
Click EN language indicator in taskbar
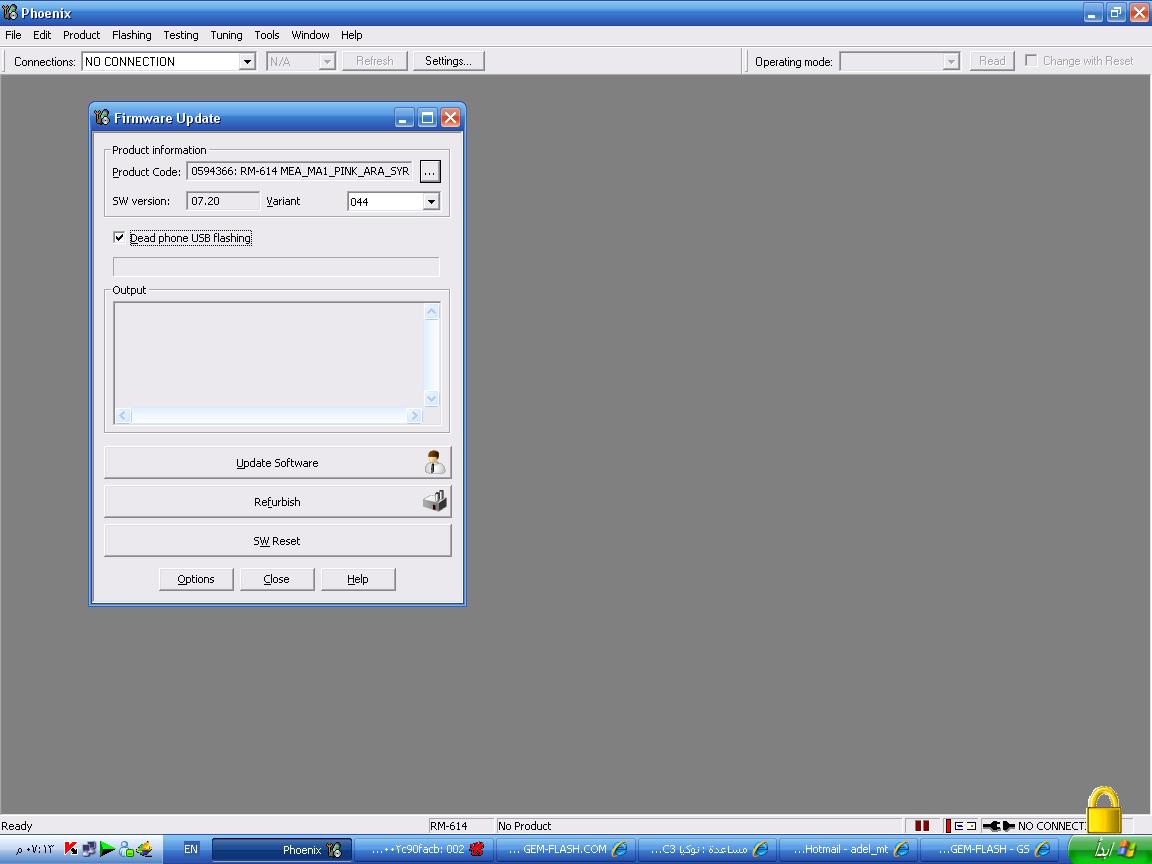191,849
